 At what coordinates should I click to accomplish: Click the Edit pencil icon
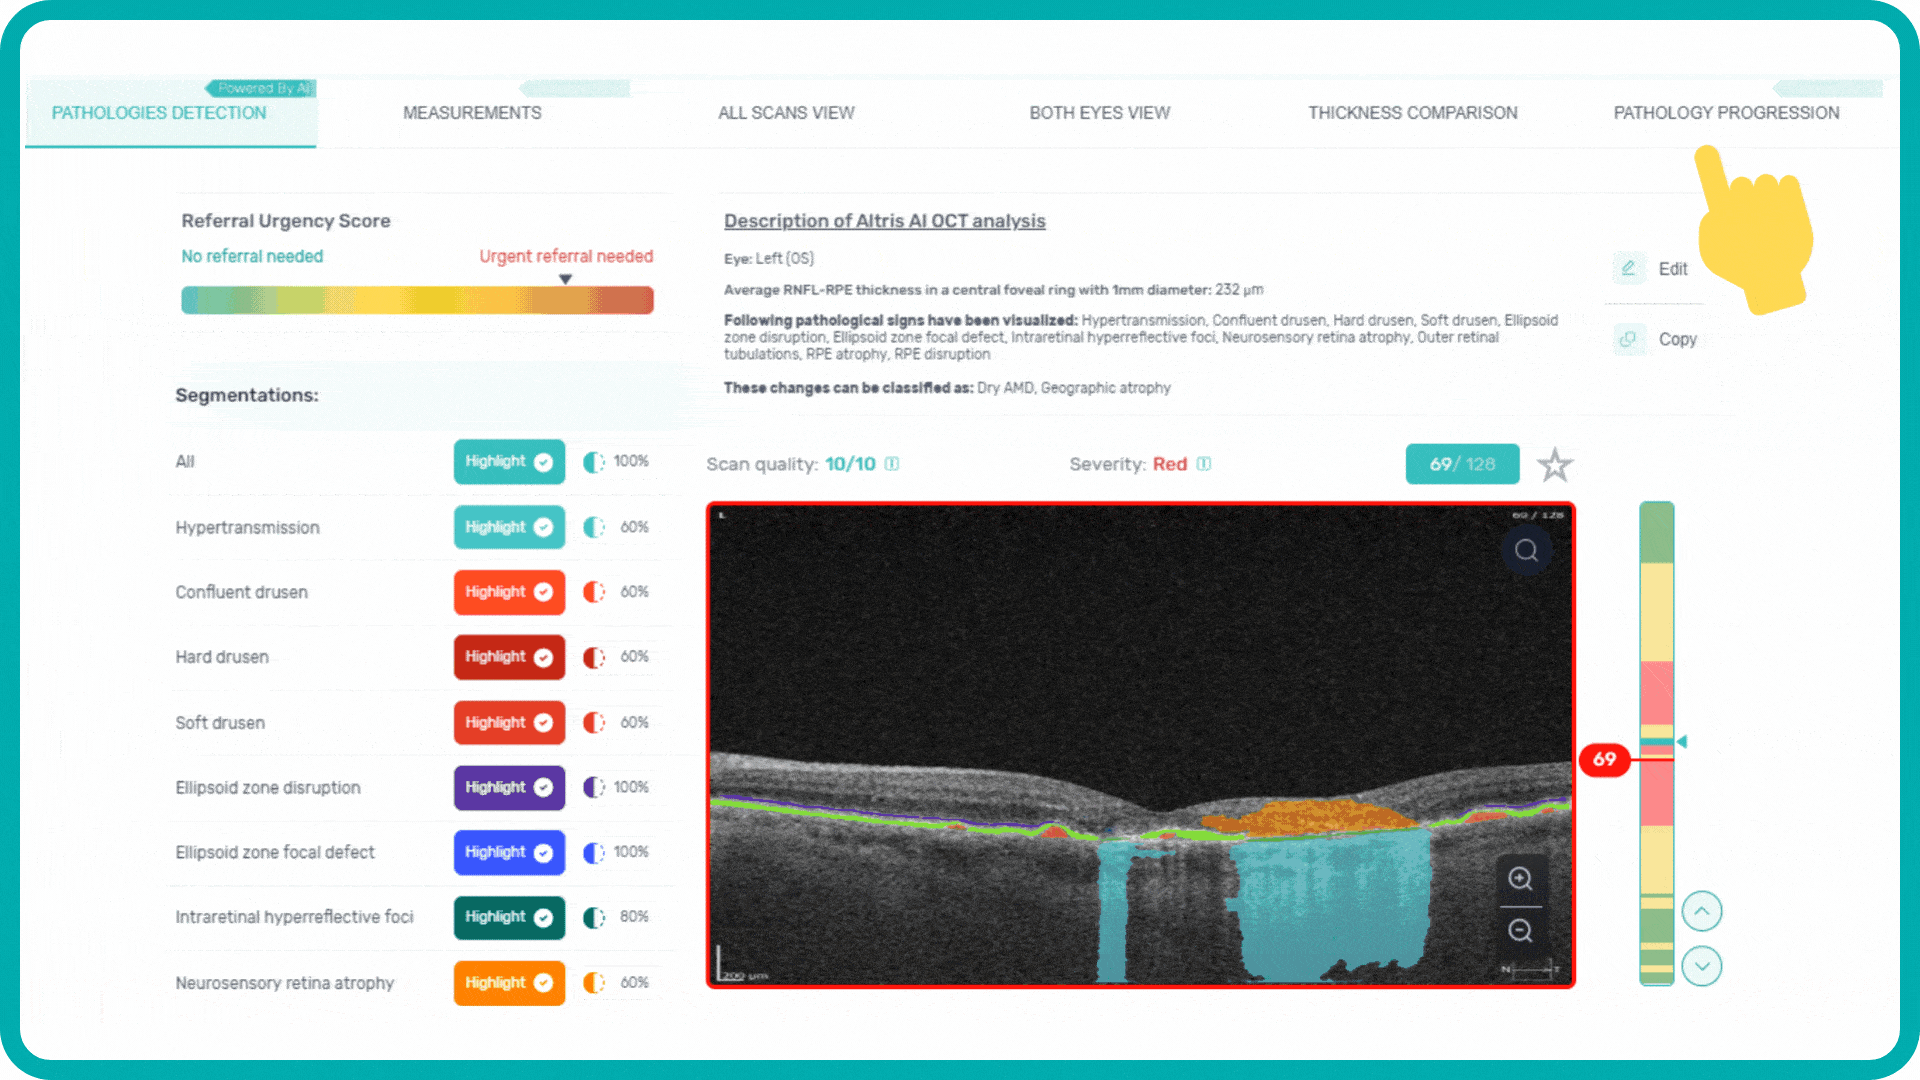(x=1628, y=268)
